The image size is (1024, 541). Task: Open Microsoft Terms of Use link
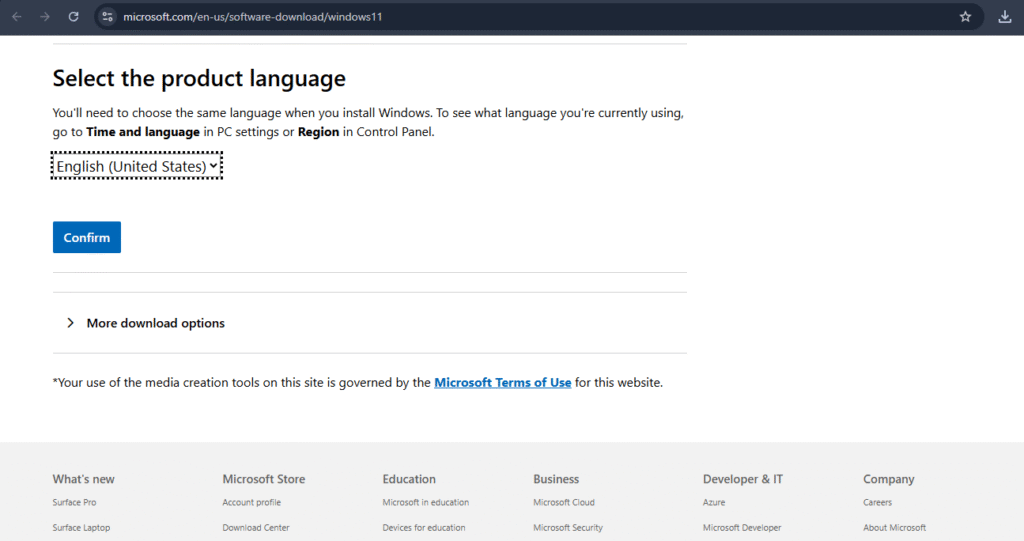click(x=502, y=382)
